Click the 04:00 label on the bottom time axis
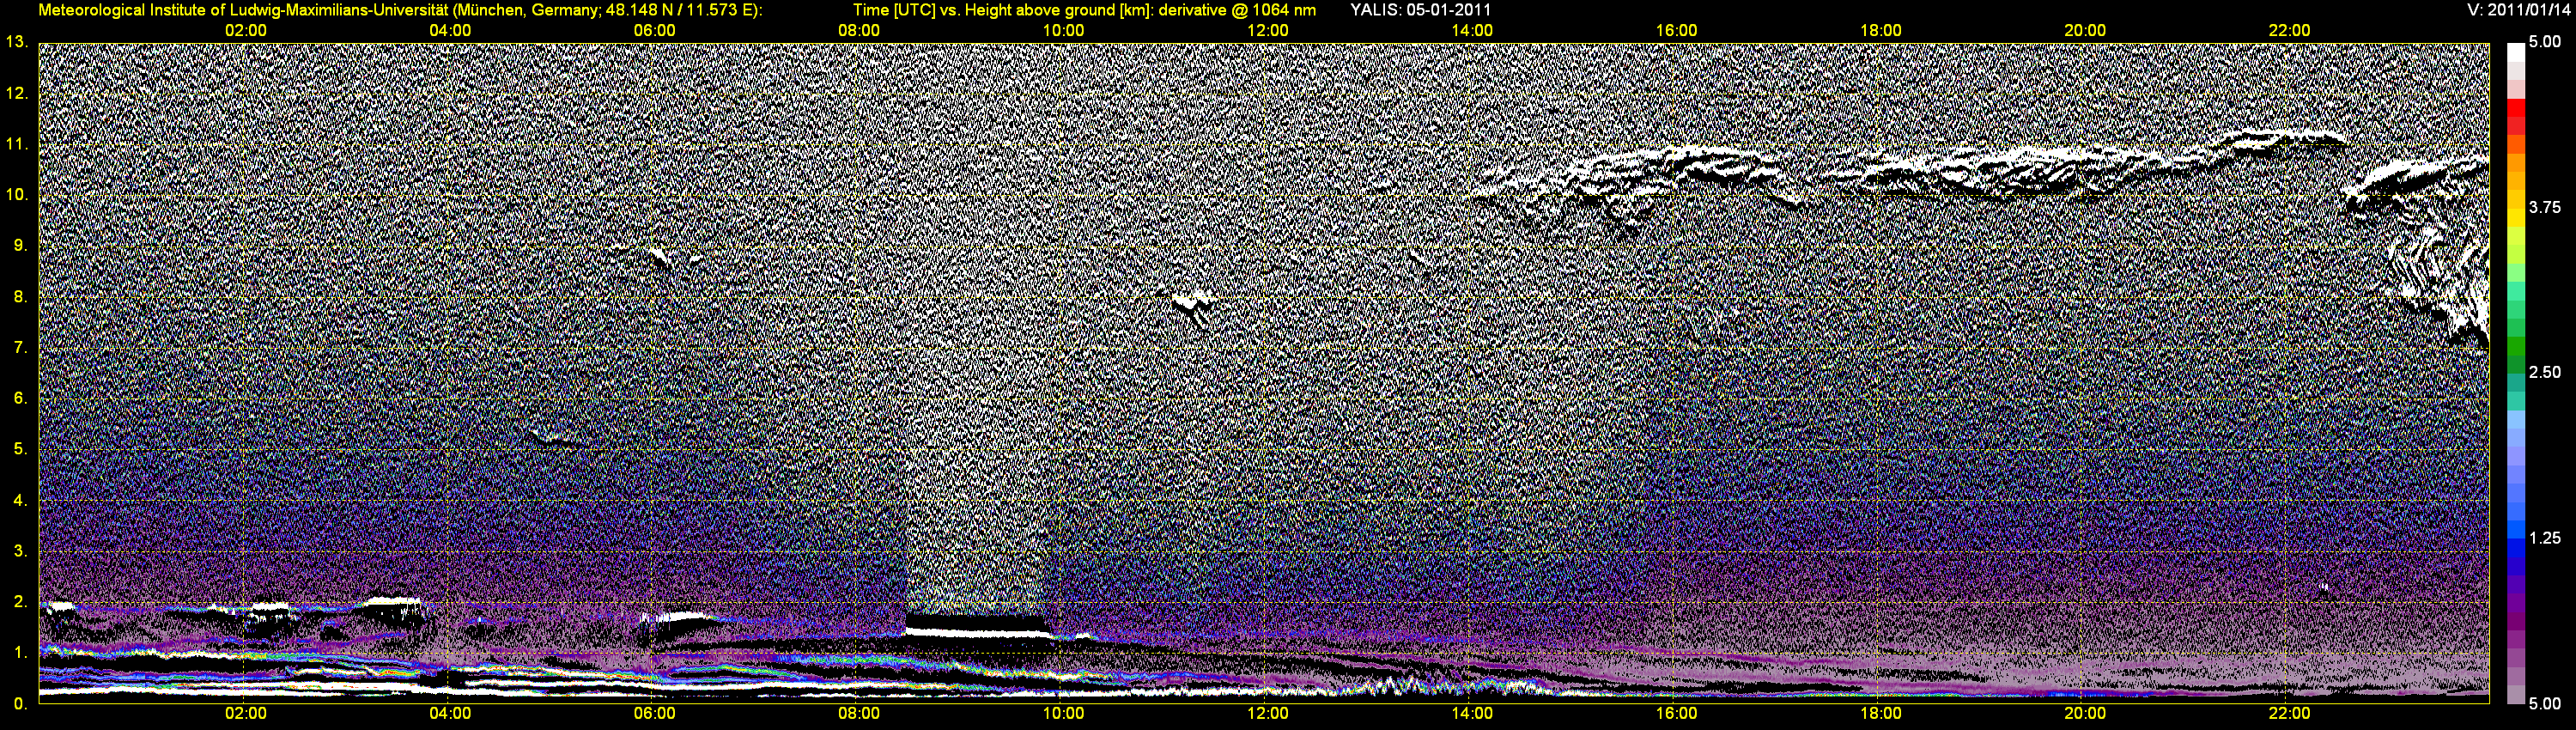This screenshot has width=2576, height=730. click(x=450, y=713)
